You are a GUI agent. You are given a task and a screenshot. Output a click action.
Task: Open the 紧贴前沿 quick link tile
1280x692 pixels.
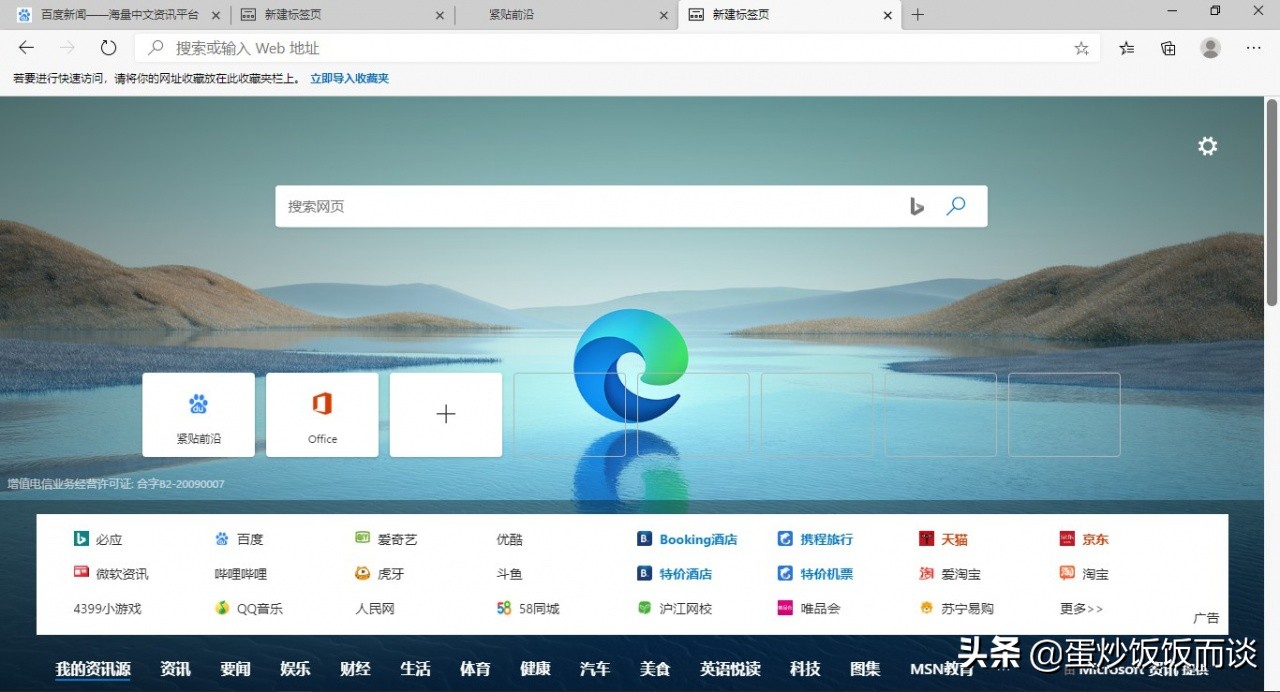198,414
